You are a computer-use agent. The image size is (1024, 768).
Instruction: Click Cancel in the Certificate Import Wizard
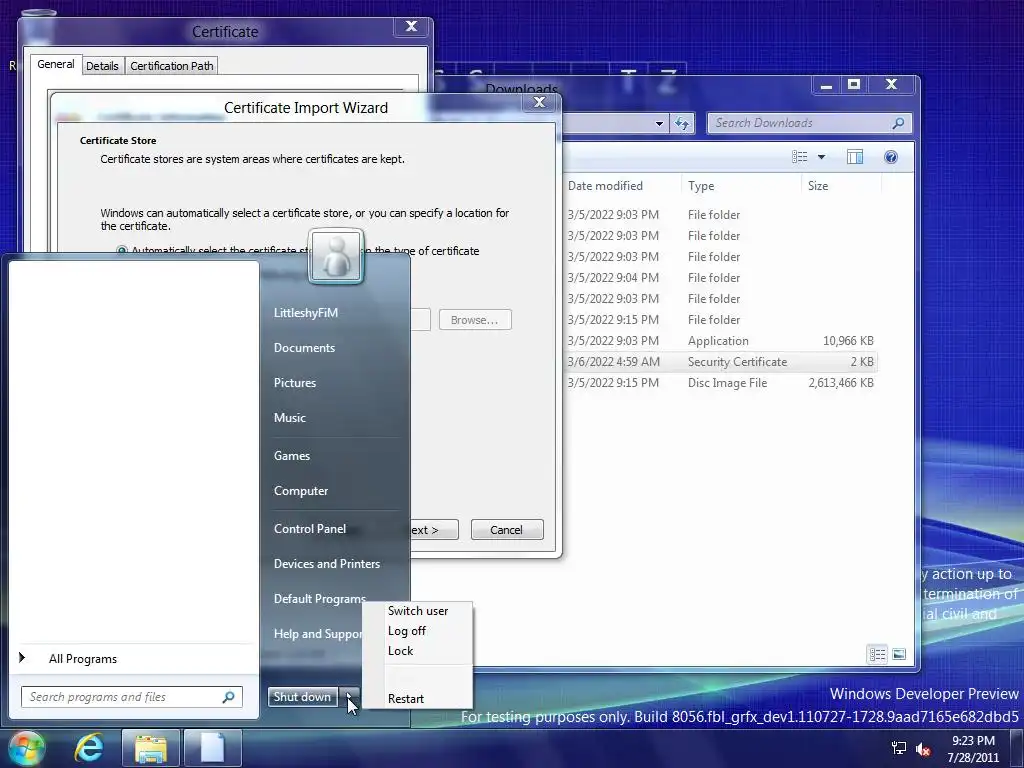tap(507, 530)
